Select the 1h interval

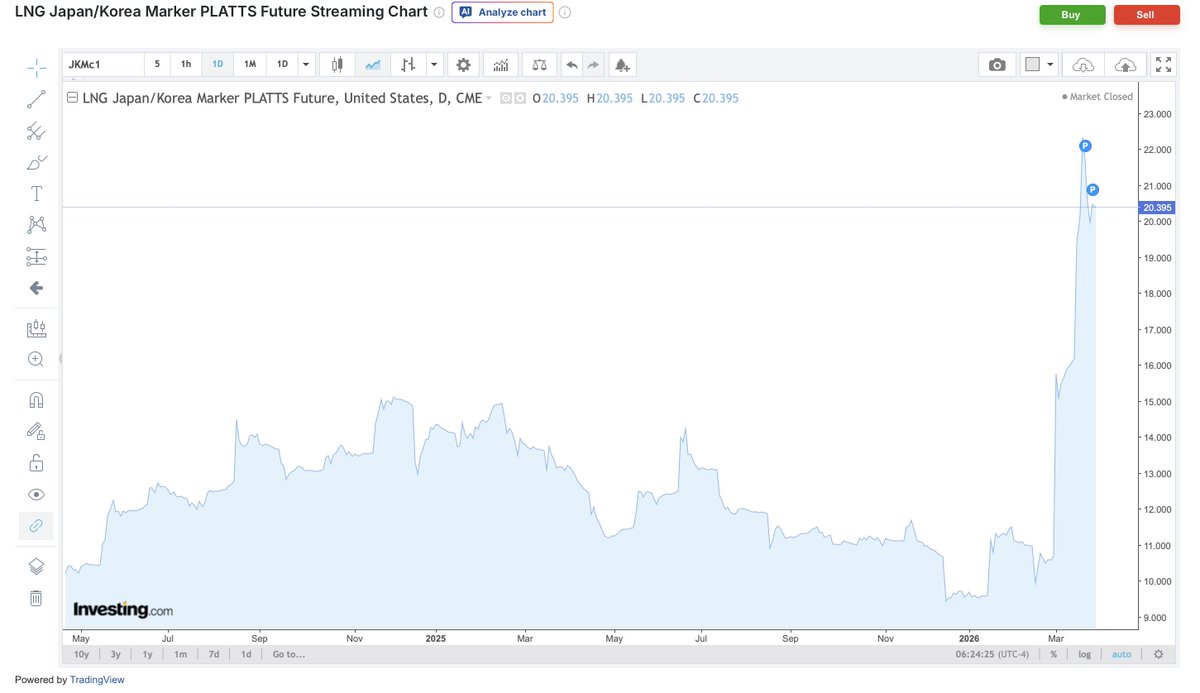[x=186, y=64]
